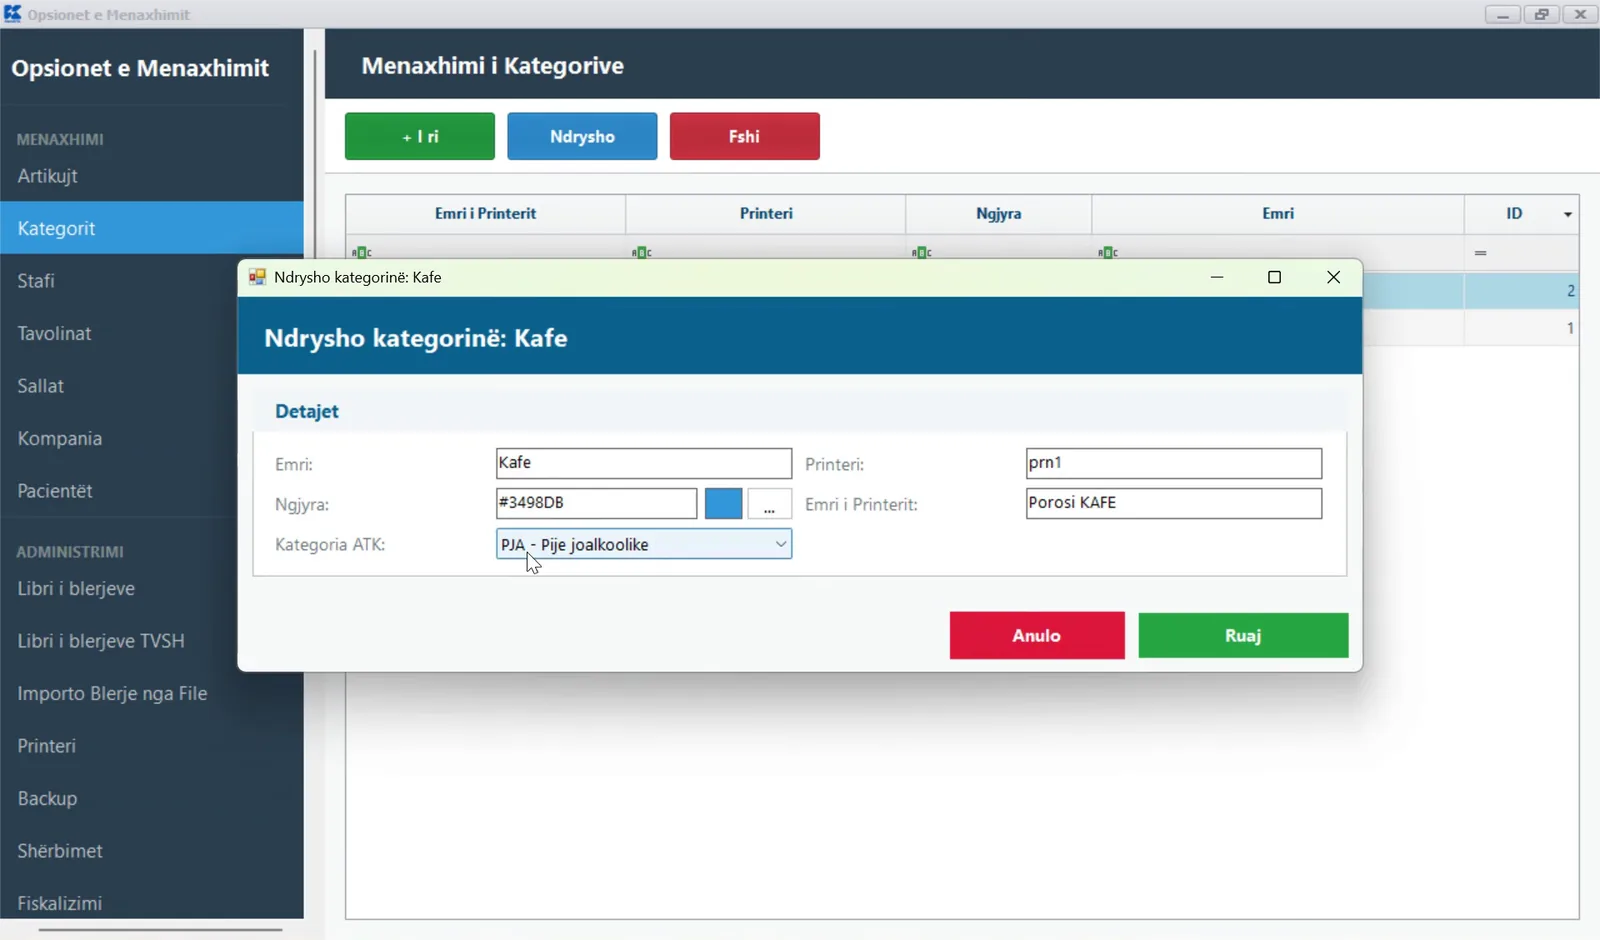This screenshot has height=940, width=1600.
Task: Click the equals filter icon under ID column
Action: coord(1481,253)
